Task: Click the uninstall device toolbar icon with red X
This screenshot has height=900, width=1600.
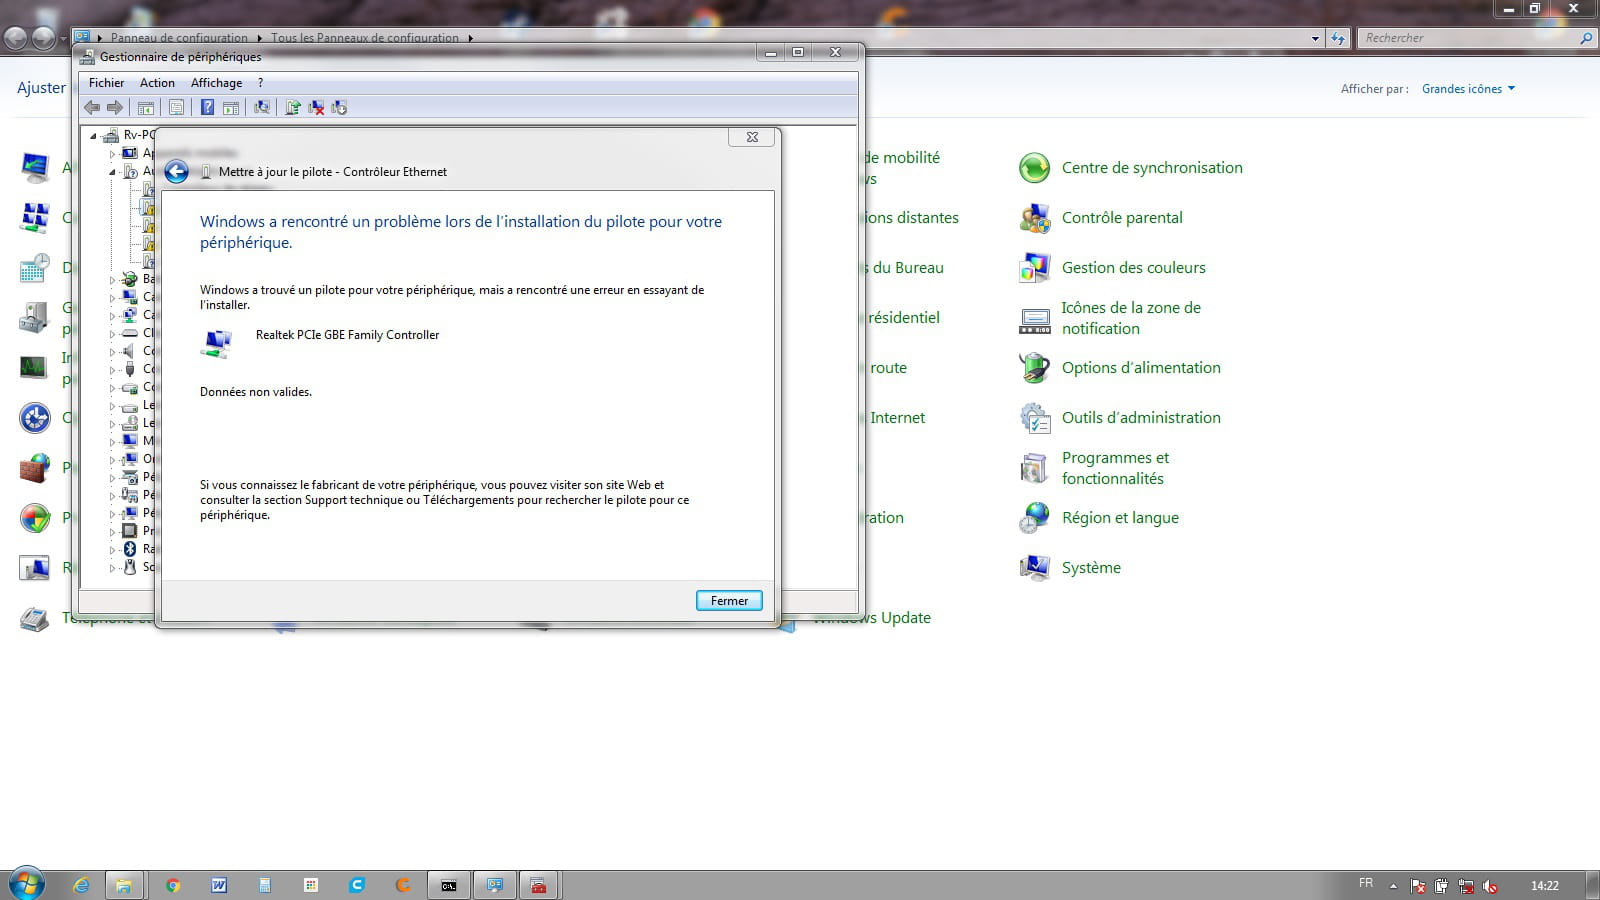Action: [x=316, y=108]
